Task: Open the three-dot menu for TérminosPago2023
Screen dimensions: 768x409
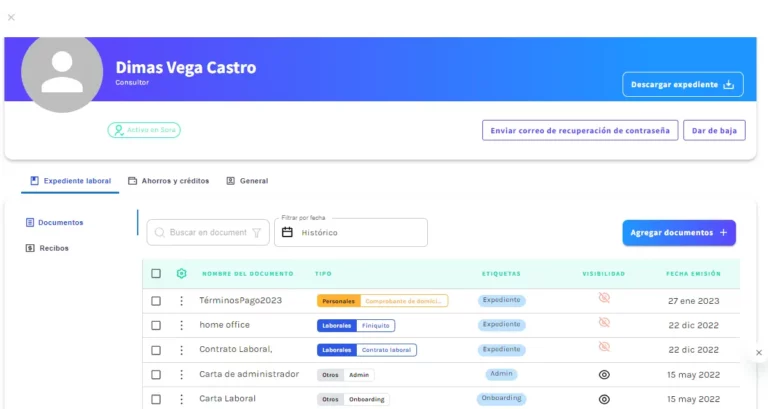Action: tap(181, 301)
